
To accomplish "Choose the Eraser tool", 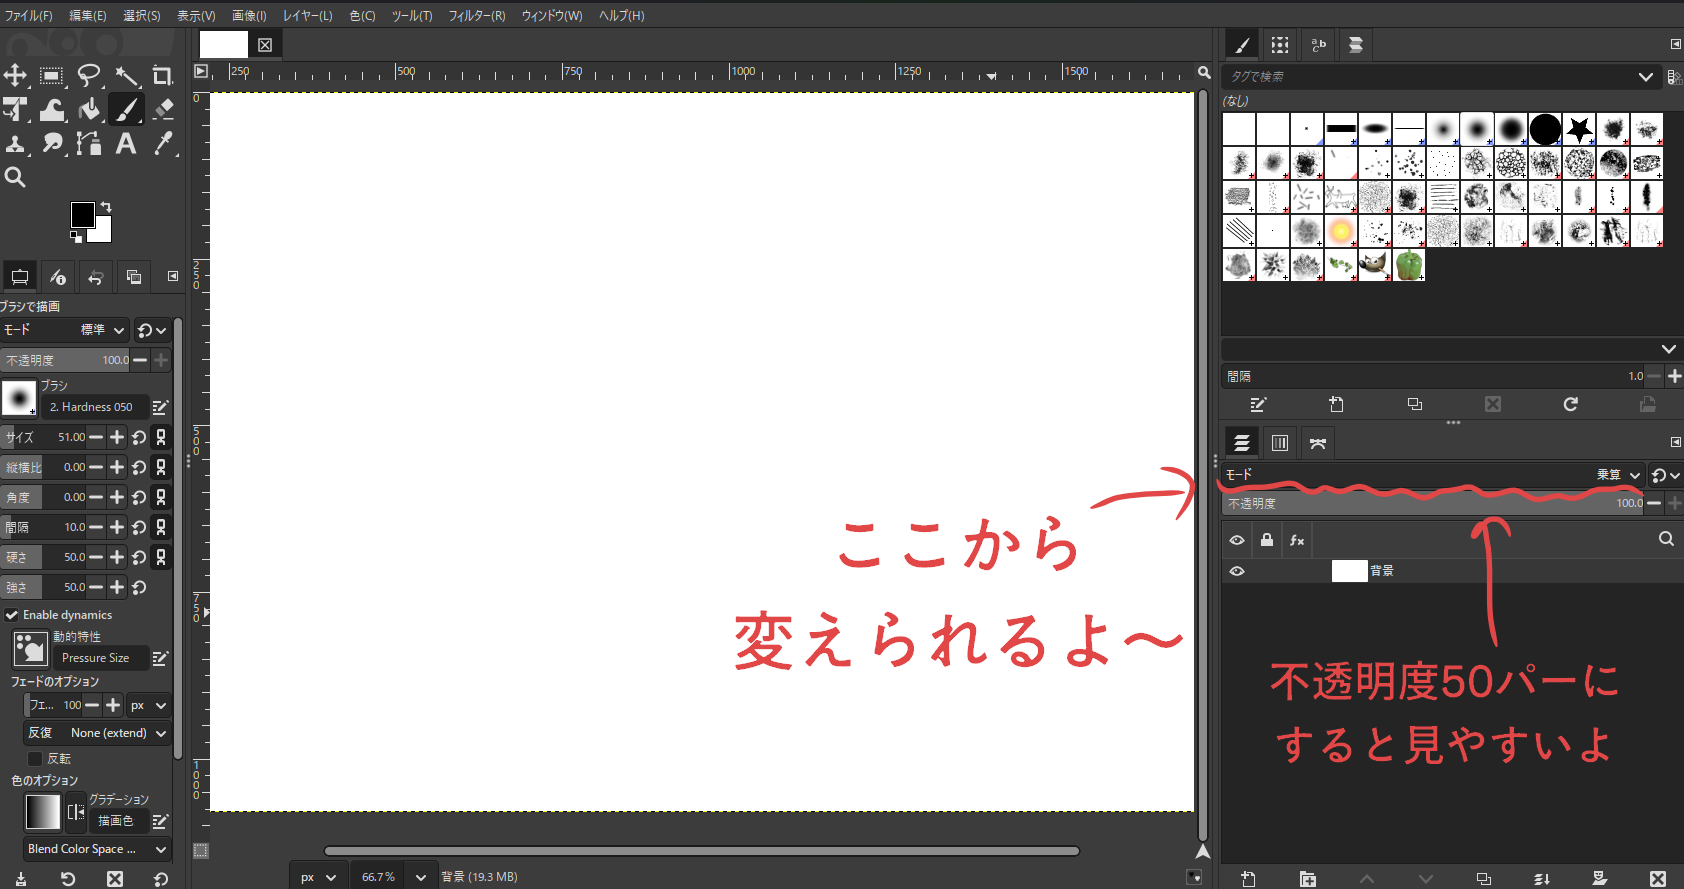I will point(163,109).
